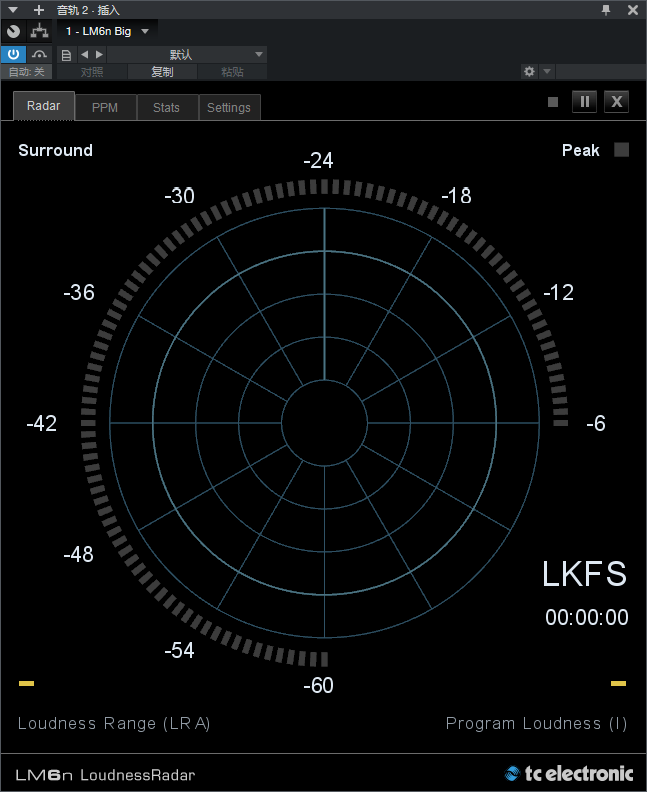
Task: Open the routing/sidechain icon
Action: click(39, 31)
